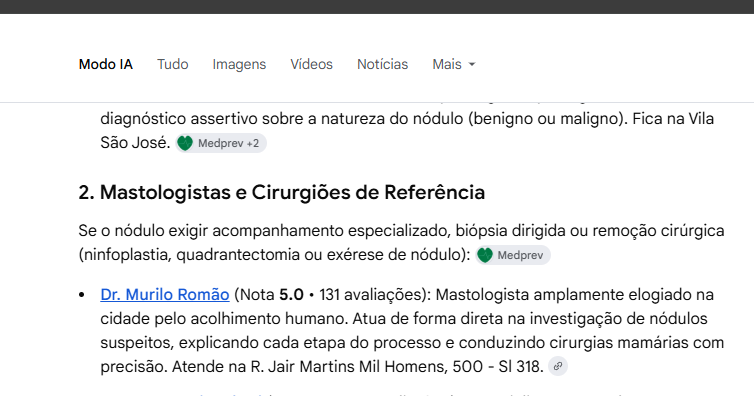Switch to the Modo IA tab
Screen dimensions: 754x396
click(106, 64)
